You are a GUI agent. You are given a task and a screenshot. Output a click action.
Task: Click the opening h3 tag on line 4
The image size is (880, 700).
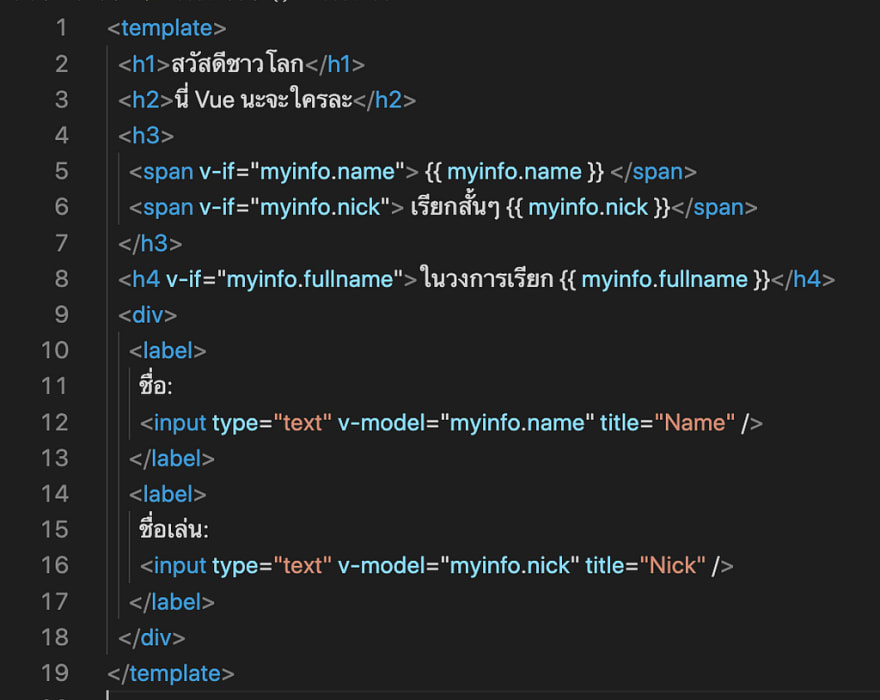click(x=146, y=136)
